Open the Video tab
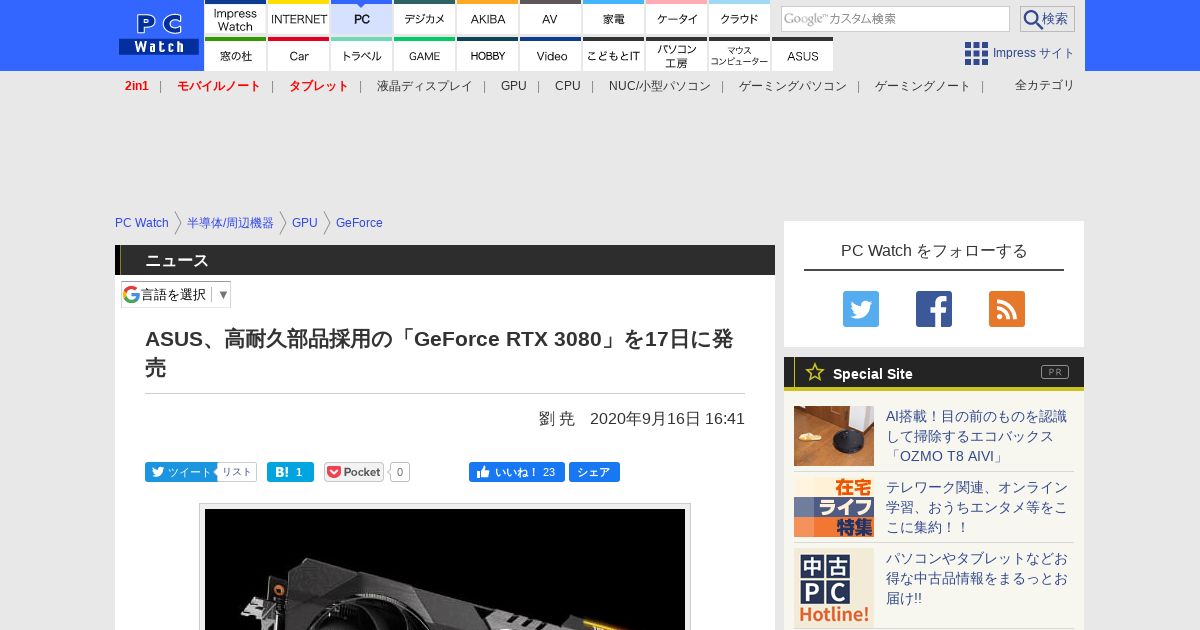1200x630 pixels. [x=550, y=55]
